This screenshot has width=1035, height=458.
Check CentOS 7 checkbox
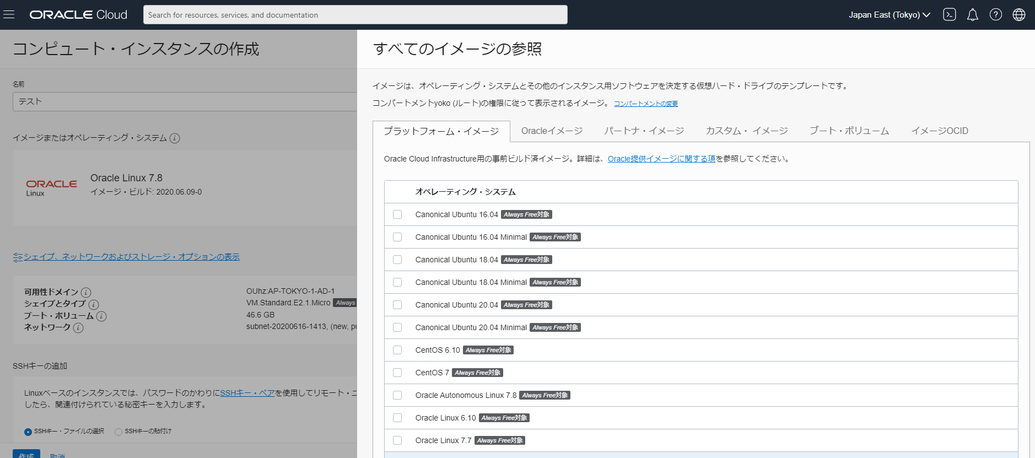397,372
